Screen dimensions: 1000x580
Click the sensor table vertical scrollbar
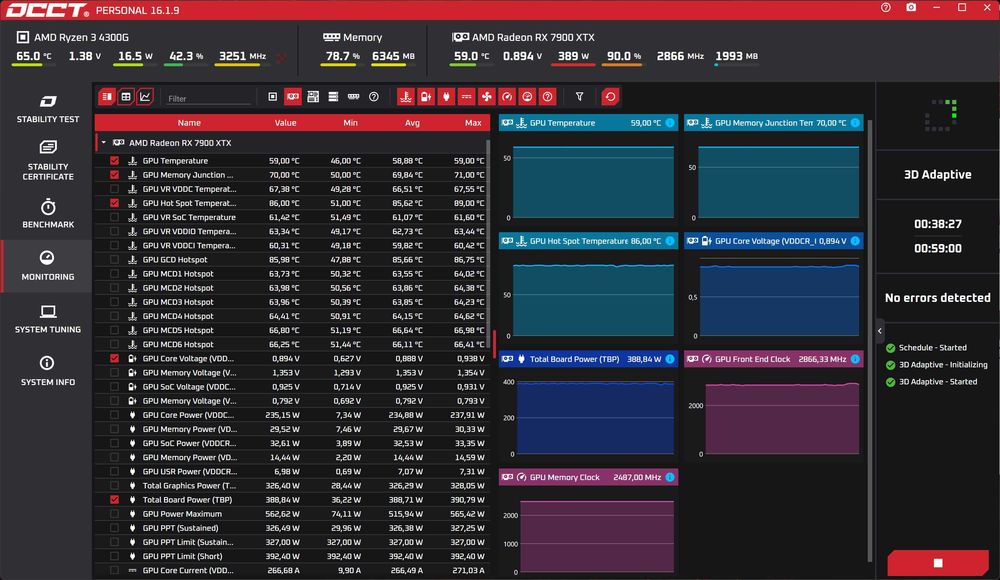tap(487, 242)
